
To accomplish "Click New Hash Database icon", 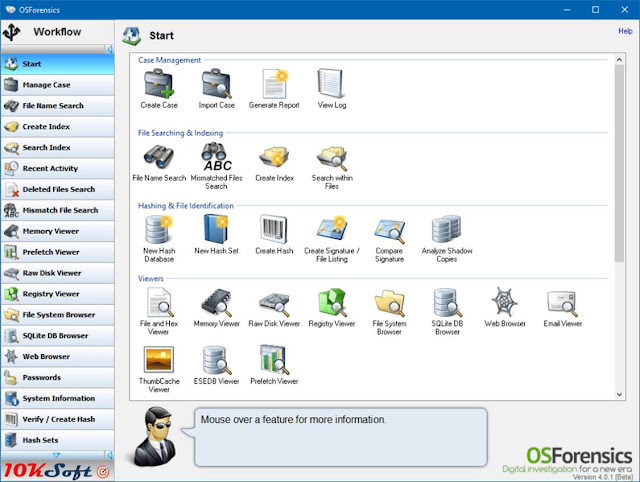I will 159,229.
